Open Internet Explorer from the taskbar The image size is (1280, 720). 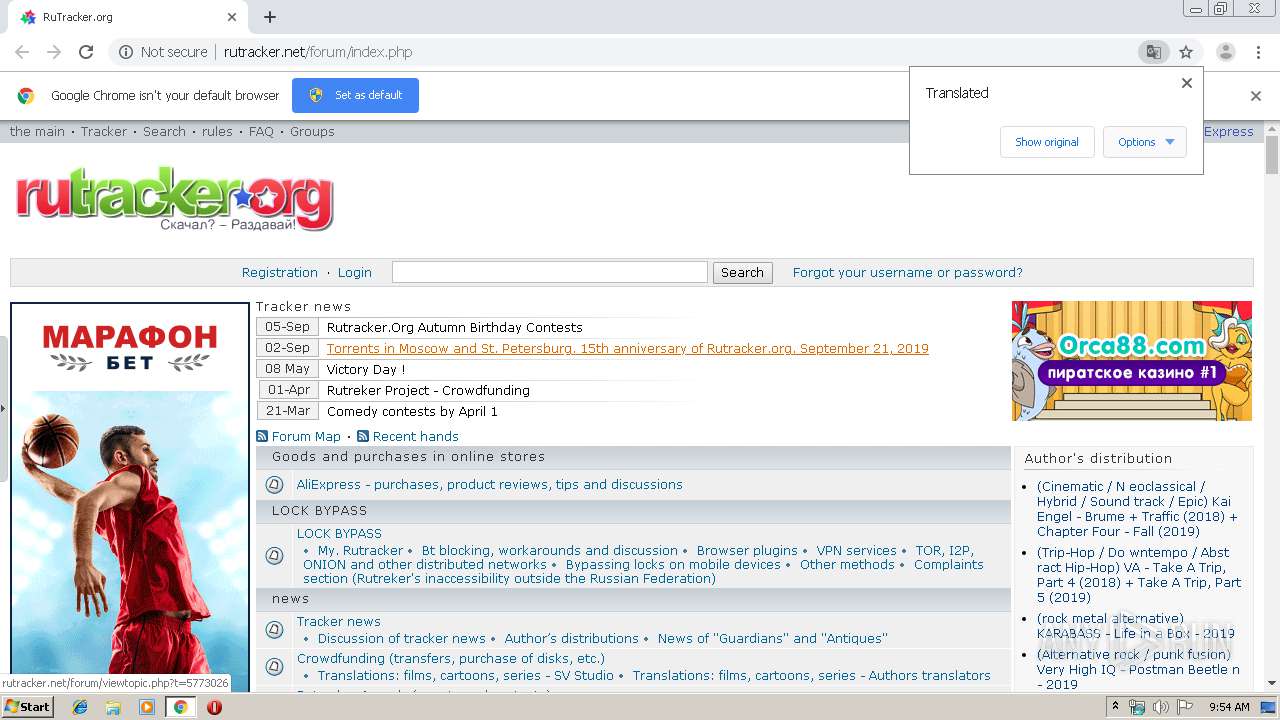point(80,707)
